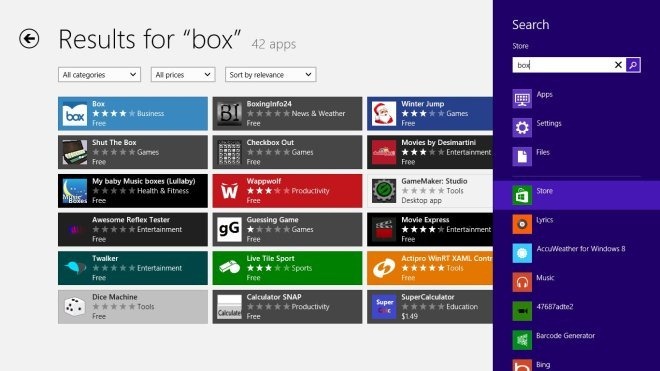
Task: Open the Winter Jump Santa icon
Action: pyautogui.click(x=384, y=114)
